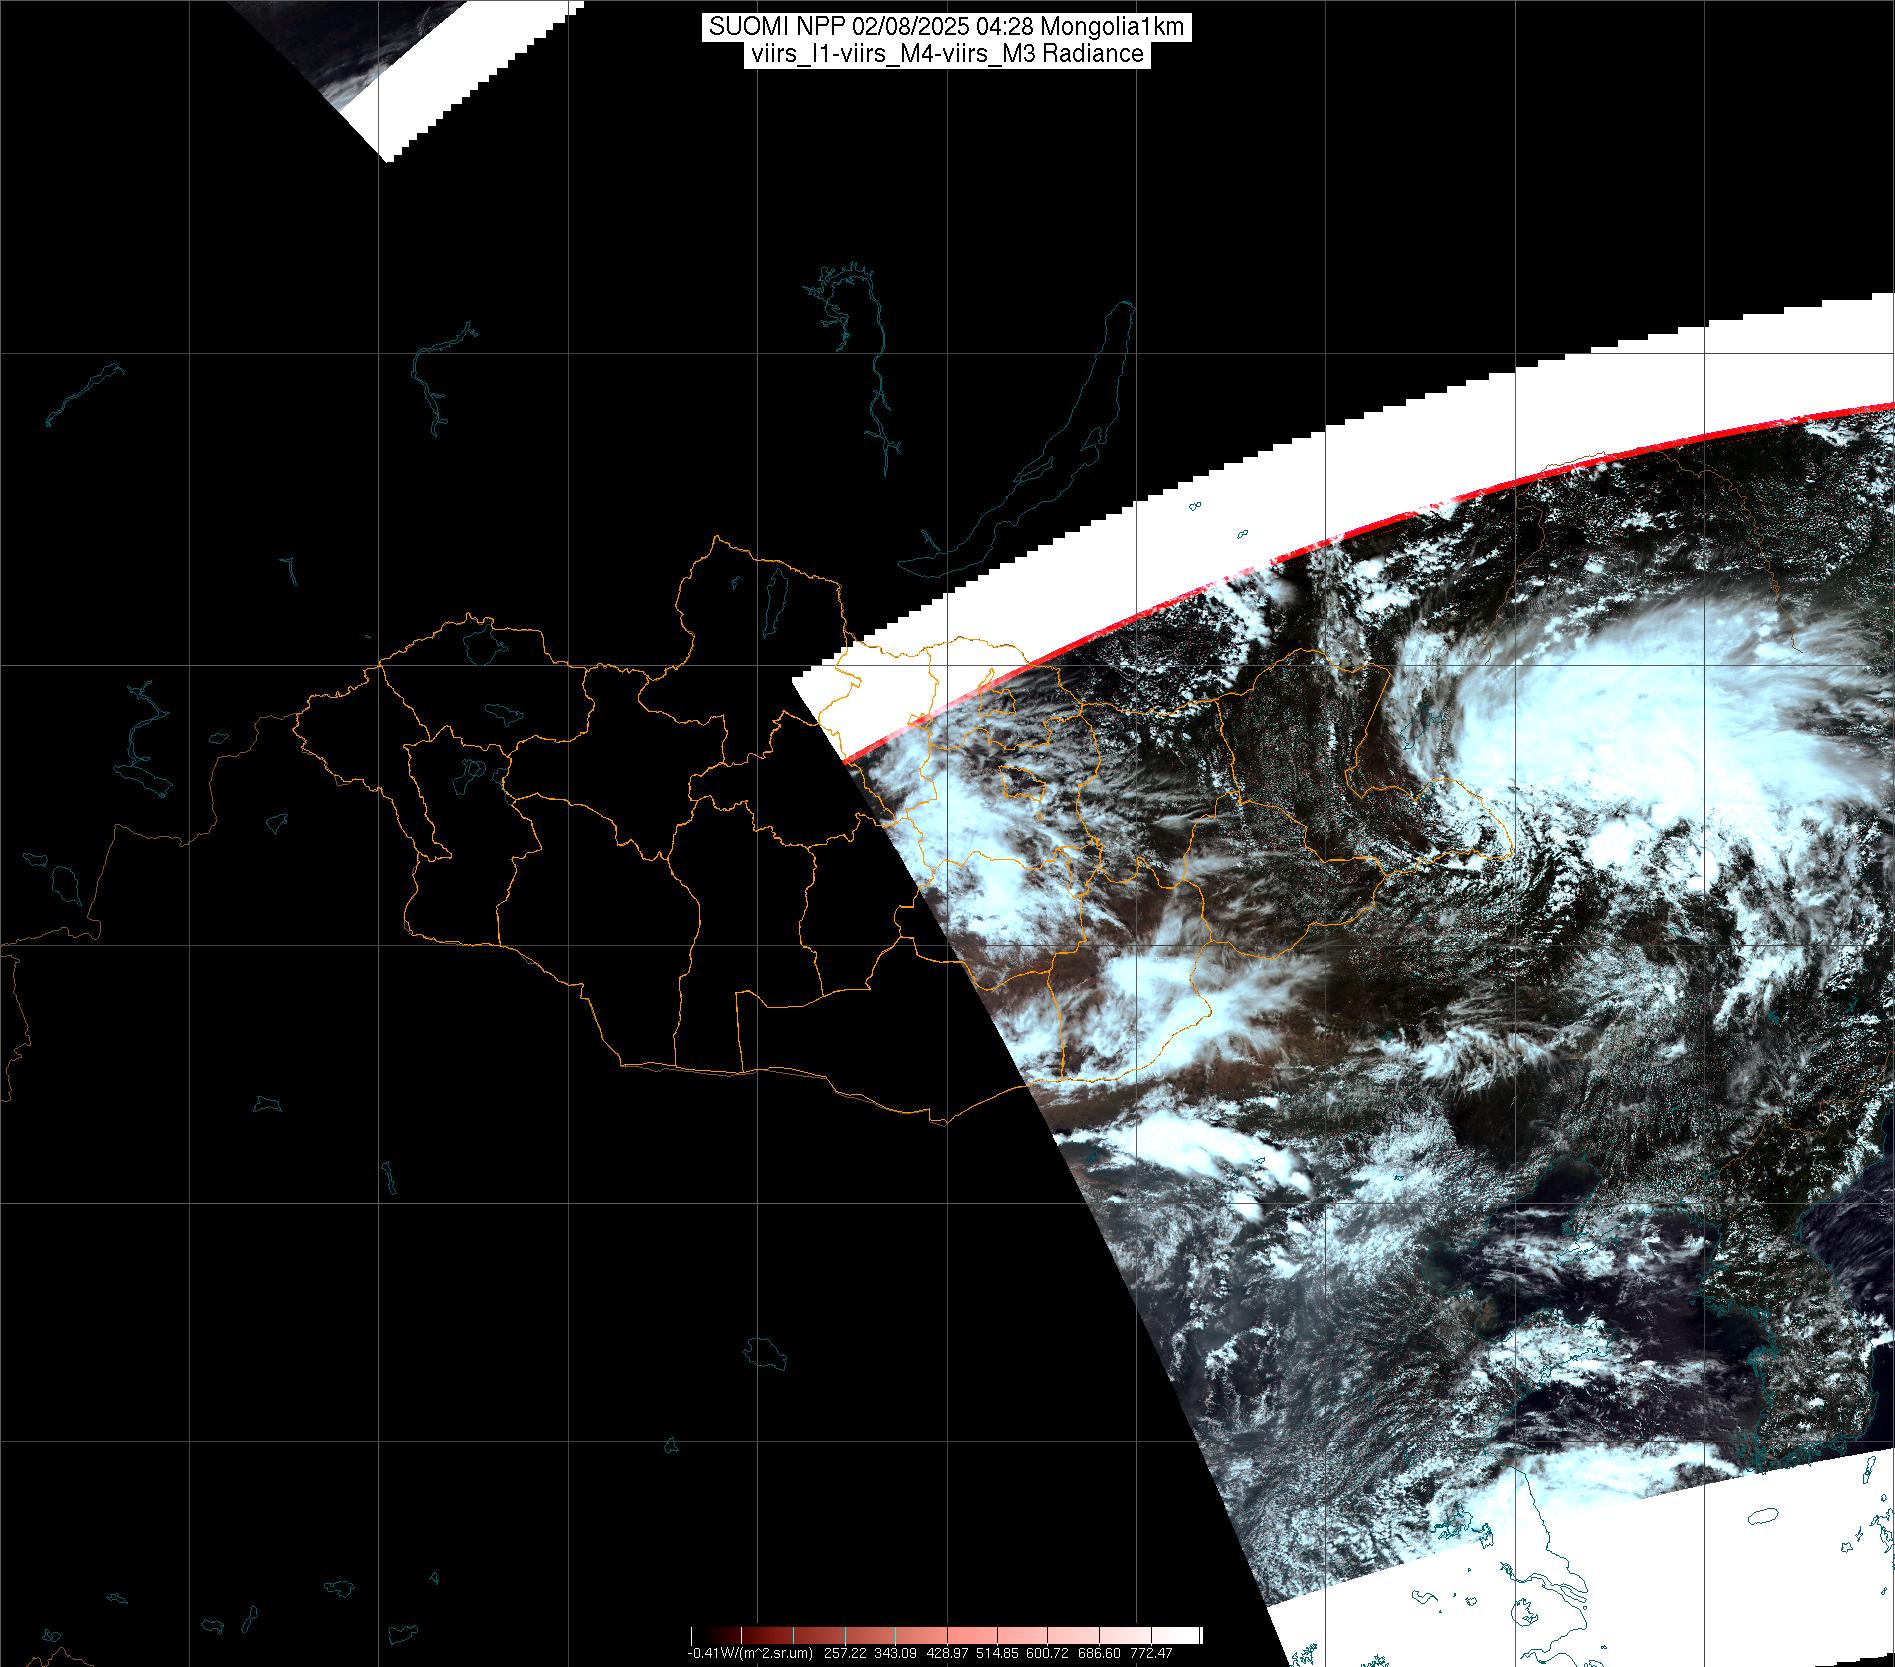Click the -0.41 W/(m^2.sr.um) units label
Screen dimensions: 1895x1667
point(750,1653)
